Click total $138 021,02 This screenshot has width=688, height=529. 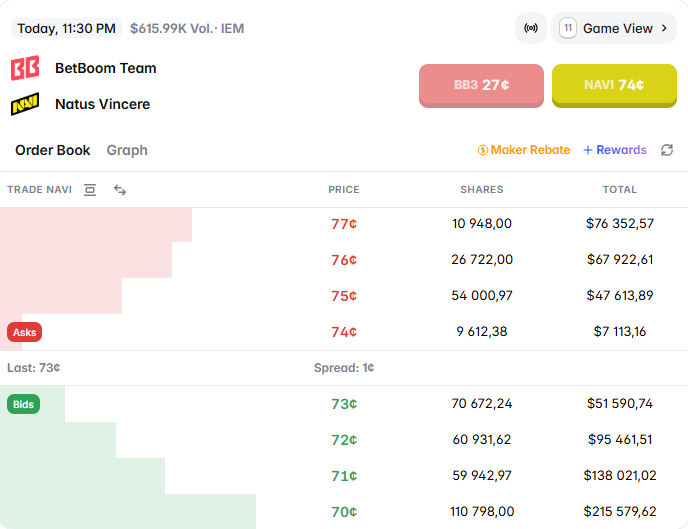pos(620,475)
